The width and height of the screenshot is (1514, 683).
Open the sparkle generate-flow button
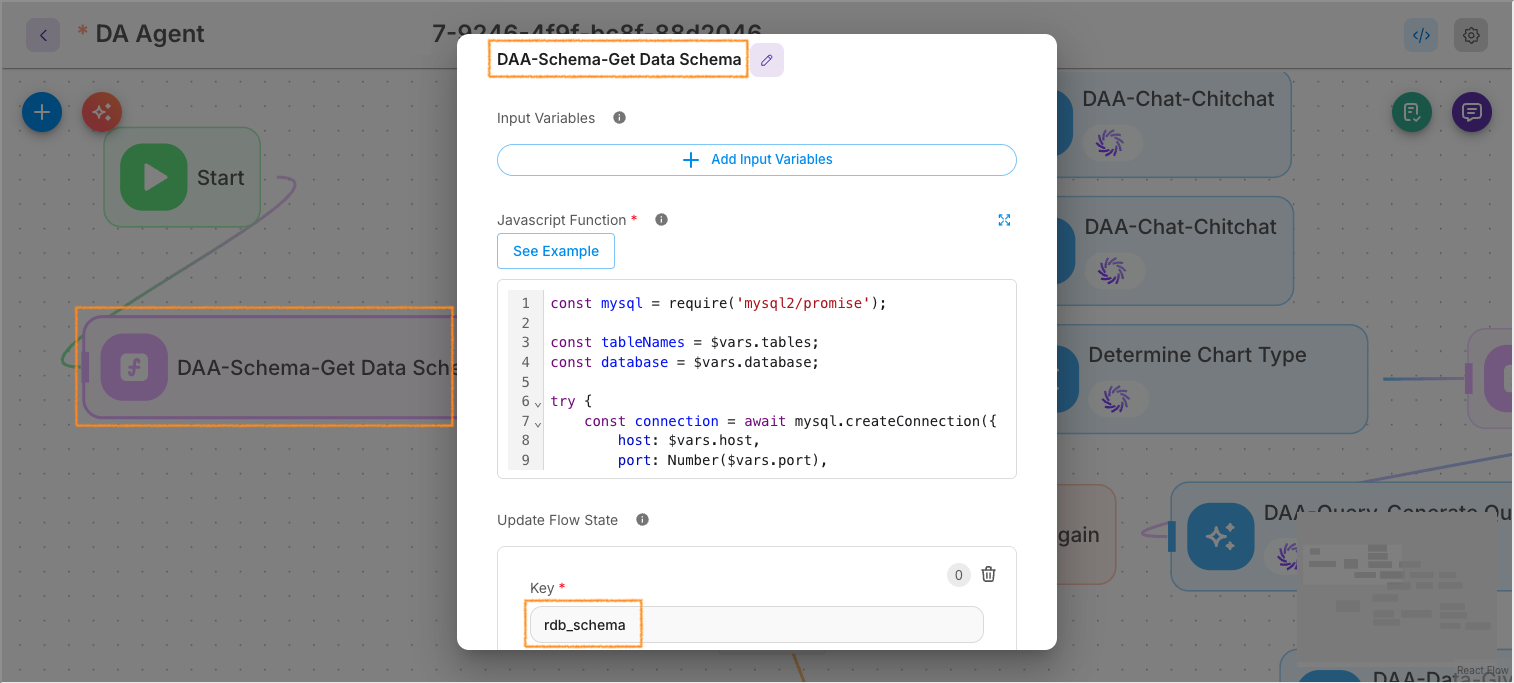point(102,112)
